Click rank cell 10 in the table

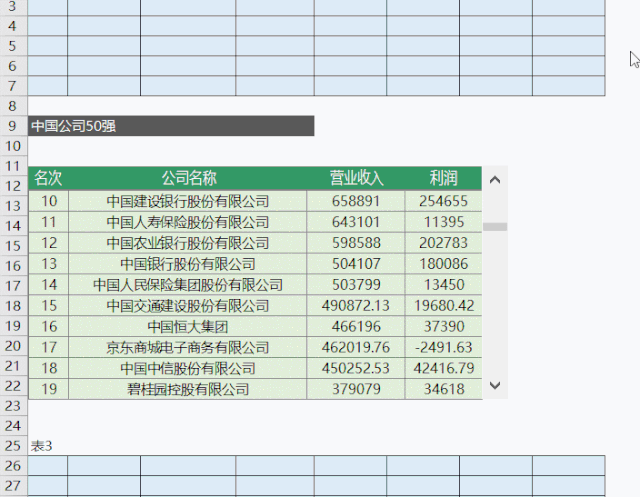(49, 201)
